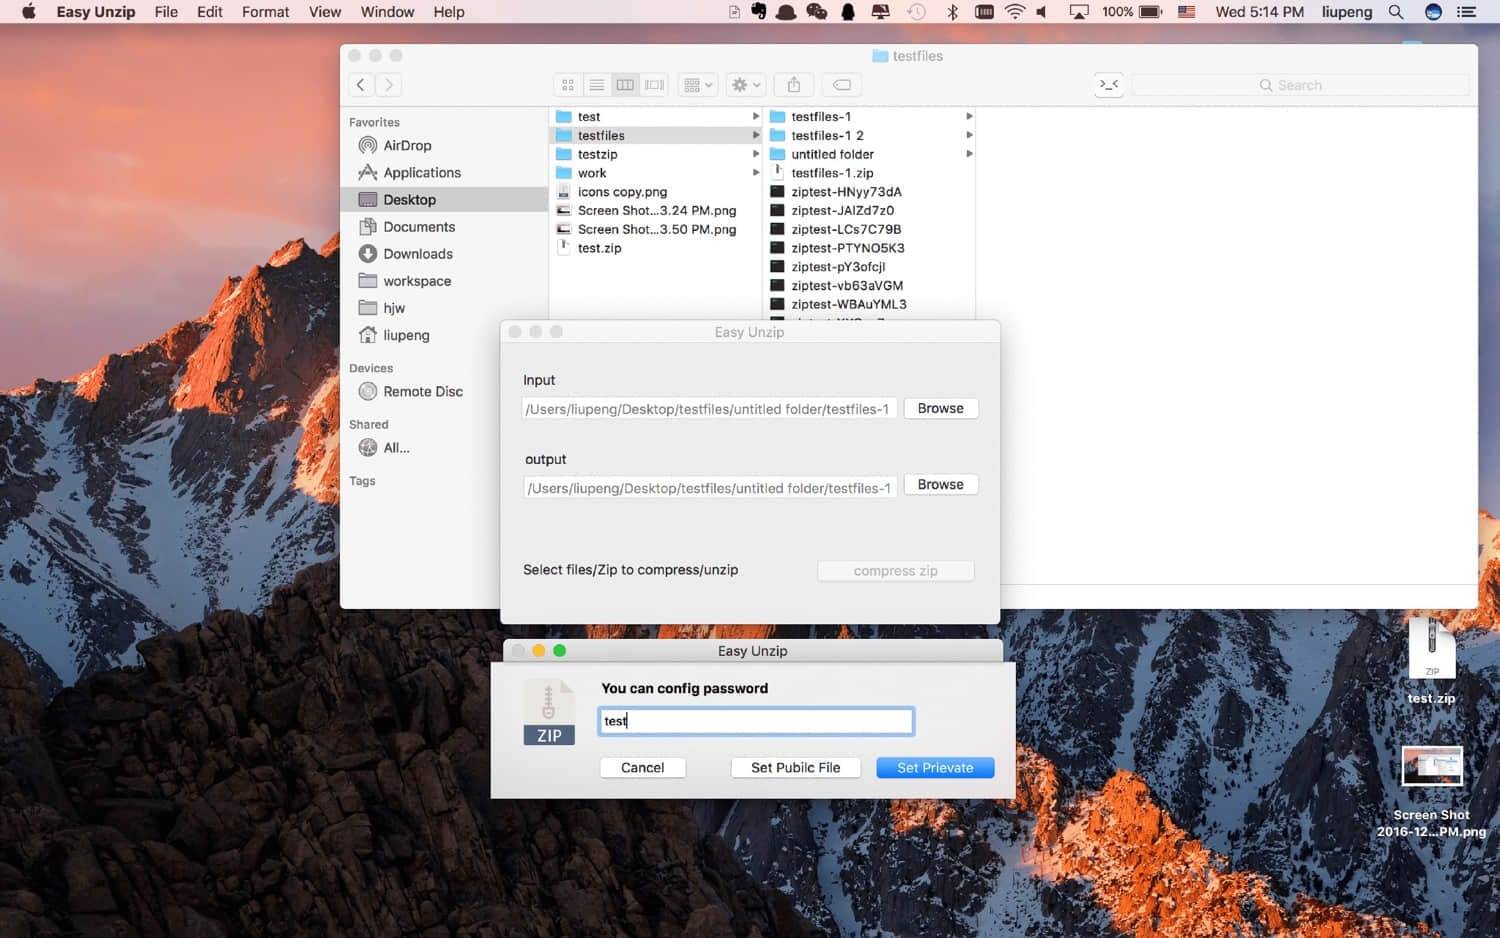Switch Finder to icon view
This screenshot has height=938, width=1500.
tap(567, 85)
